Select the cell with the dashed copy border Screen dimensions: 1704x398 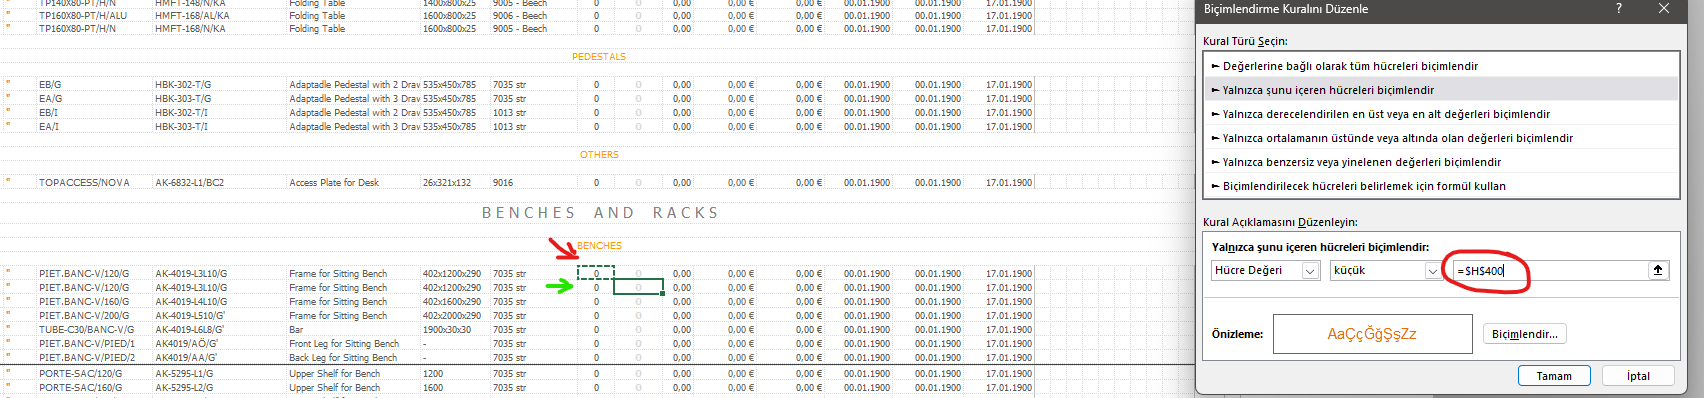pyautogui.click(x=596, y=273)
